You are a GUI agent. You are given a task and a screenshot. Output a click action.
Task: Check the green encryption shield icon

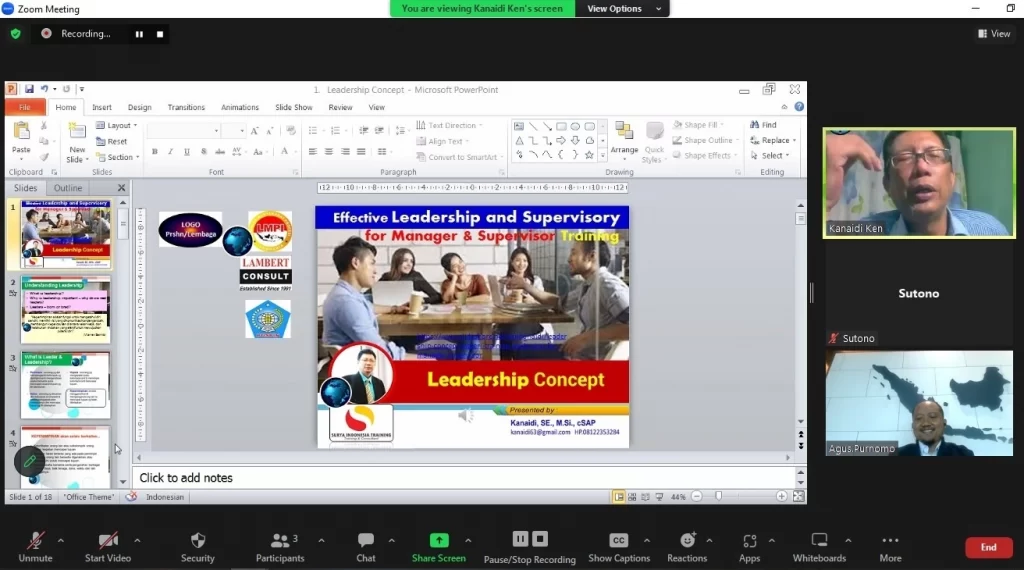tap(16, 33)
